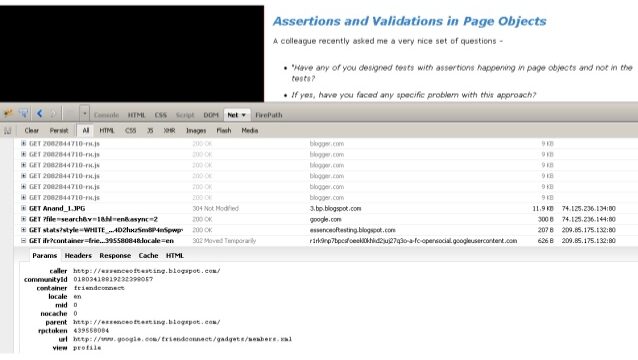The width and height of the screenshot is (638, 360).
Task: Click the view parameter value profile
Action: [x=87, y=348]
